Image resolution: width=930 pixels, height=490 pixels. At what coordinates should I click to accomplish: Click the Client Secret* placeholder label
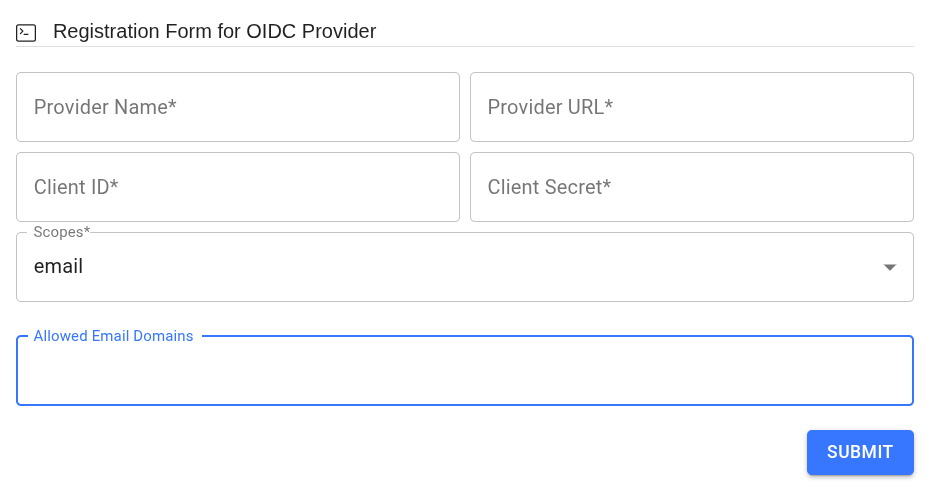coord(549,187)
